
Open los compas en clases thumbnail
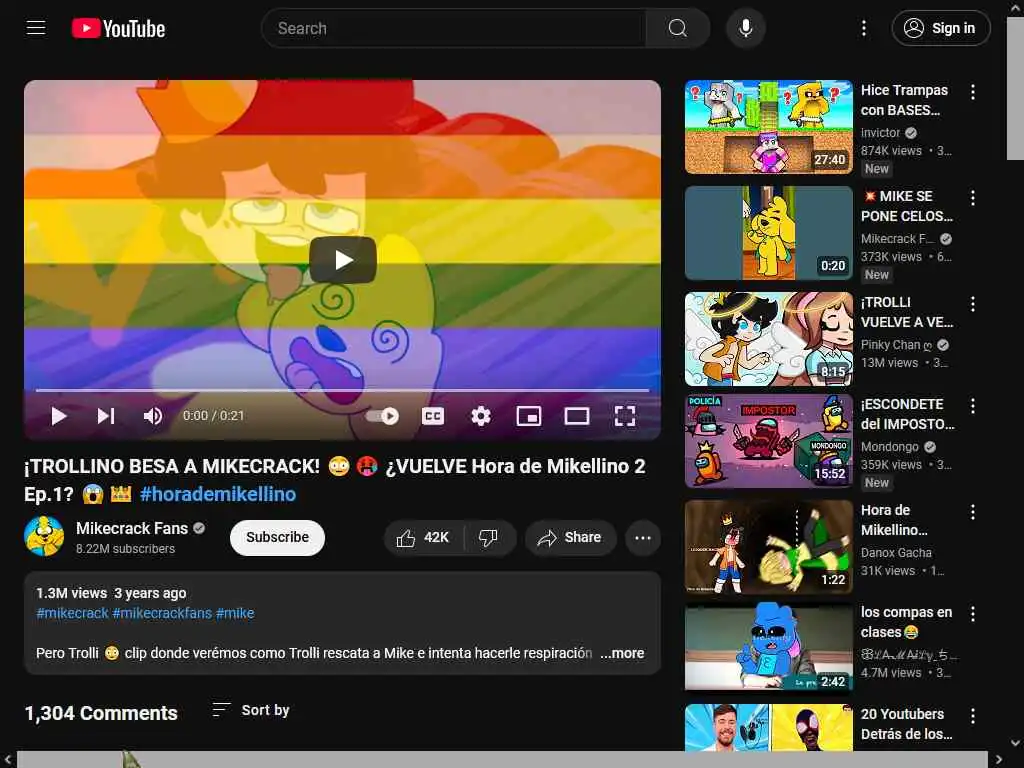point(769,647)
